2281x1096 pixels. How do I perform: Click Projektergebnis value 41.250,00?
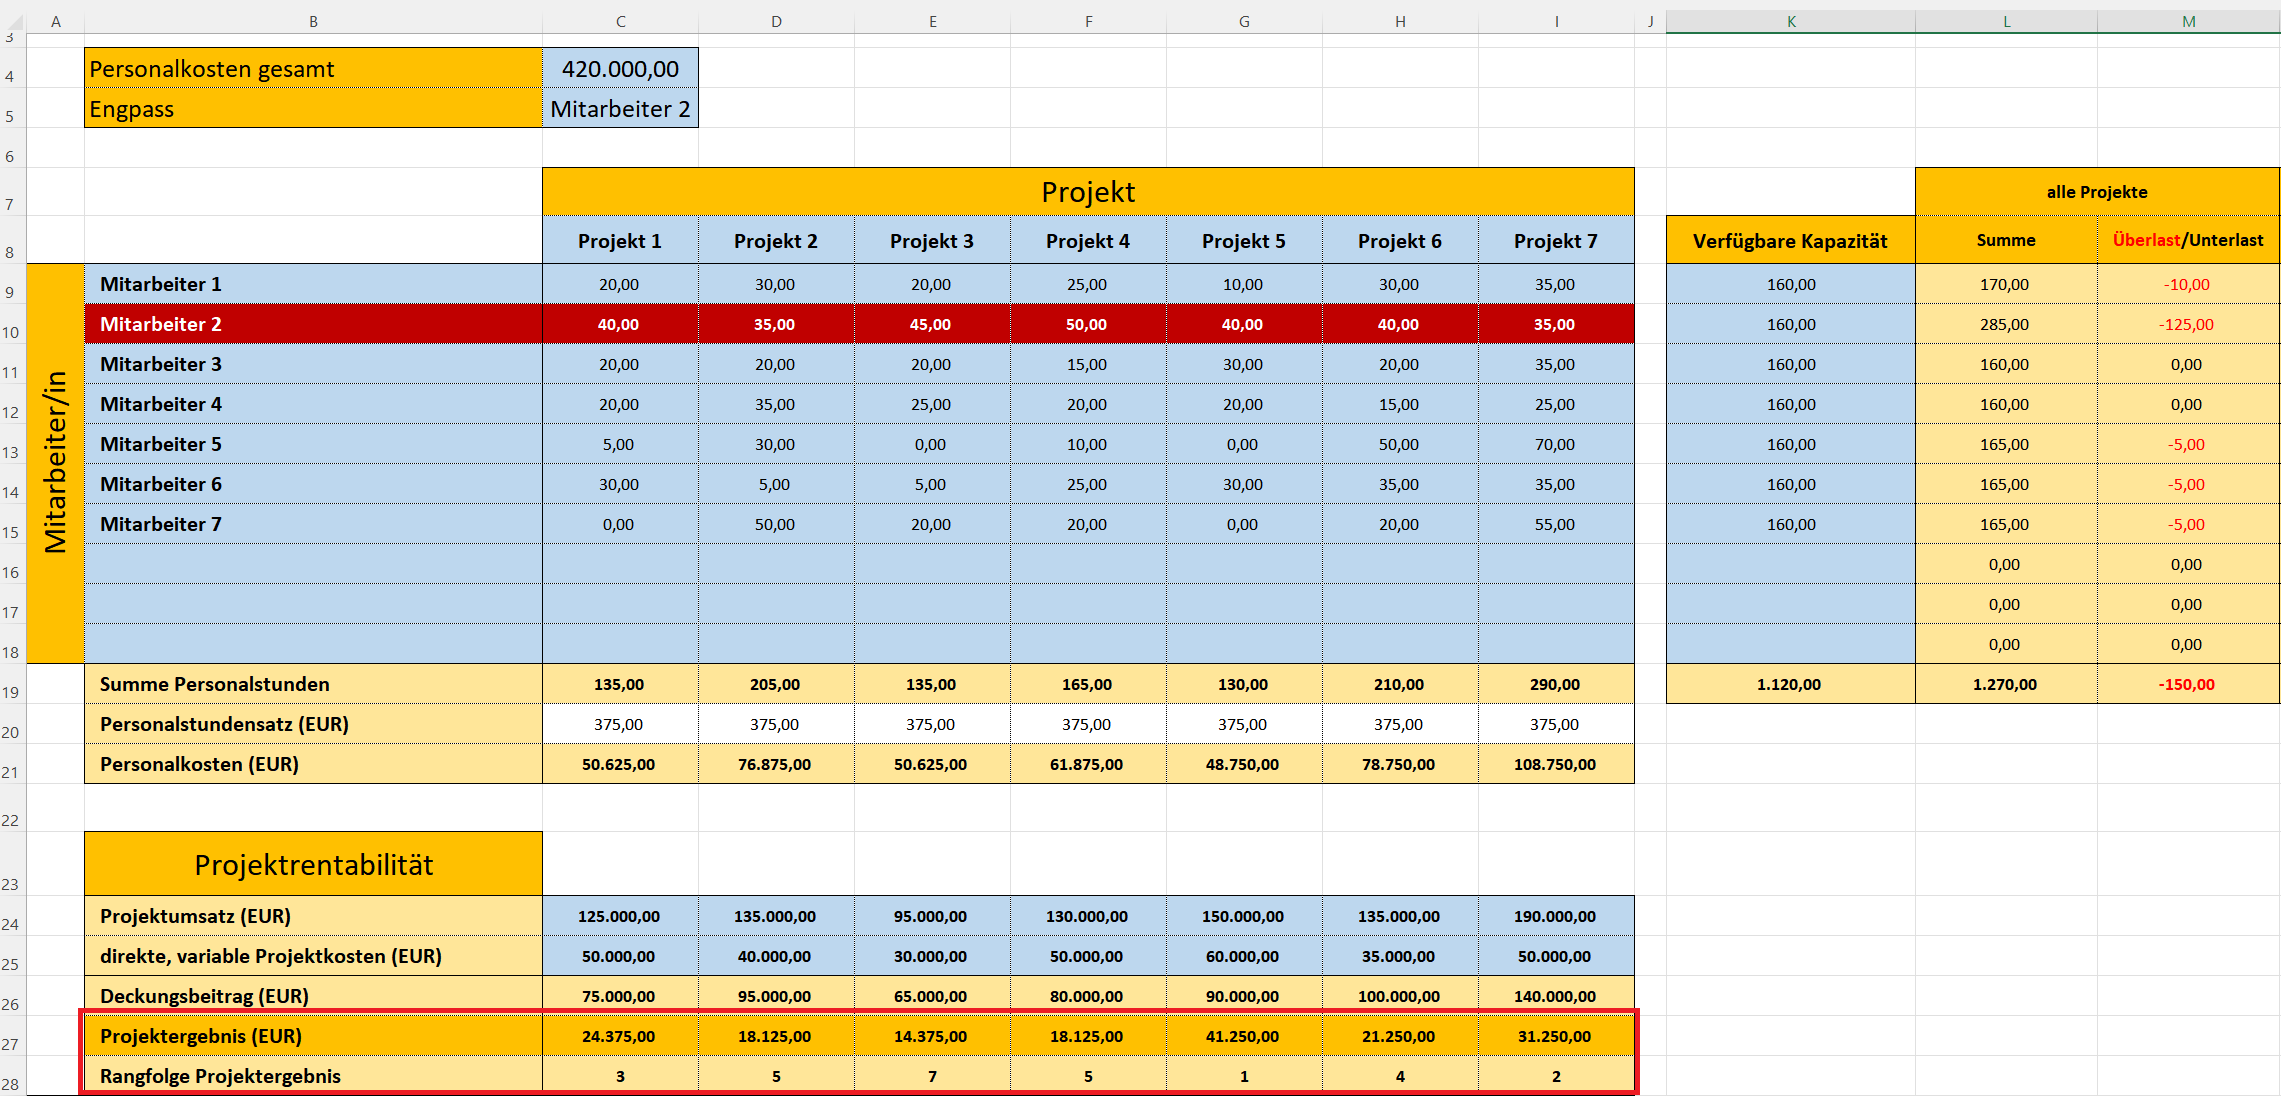tap(1243, 1036)
